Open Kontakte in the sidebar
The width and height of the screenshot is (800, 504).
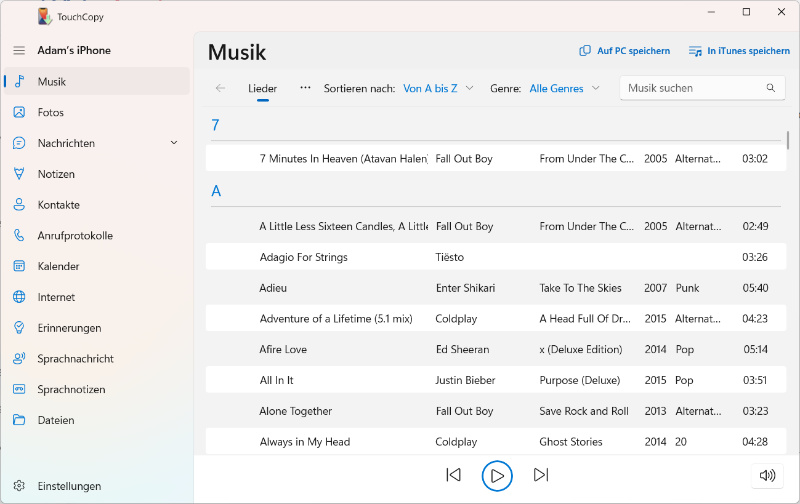click(97, 205)
